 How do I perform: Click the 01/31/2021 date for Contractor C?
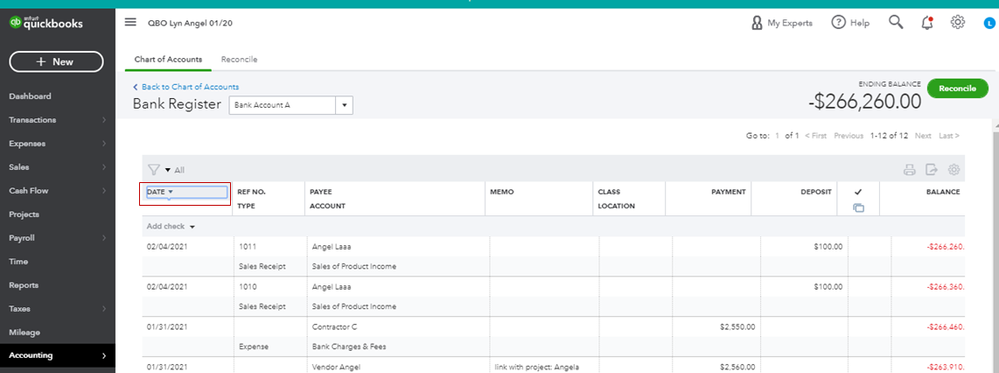tap(167, 327)
